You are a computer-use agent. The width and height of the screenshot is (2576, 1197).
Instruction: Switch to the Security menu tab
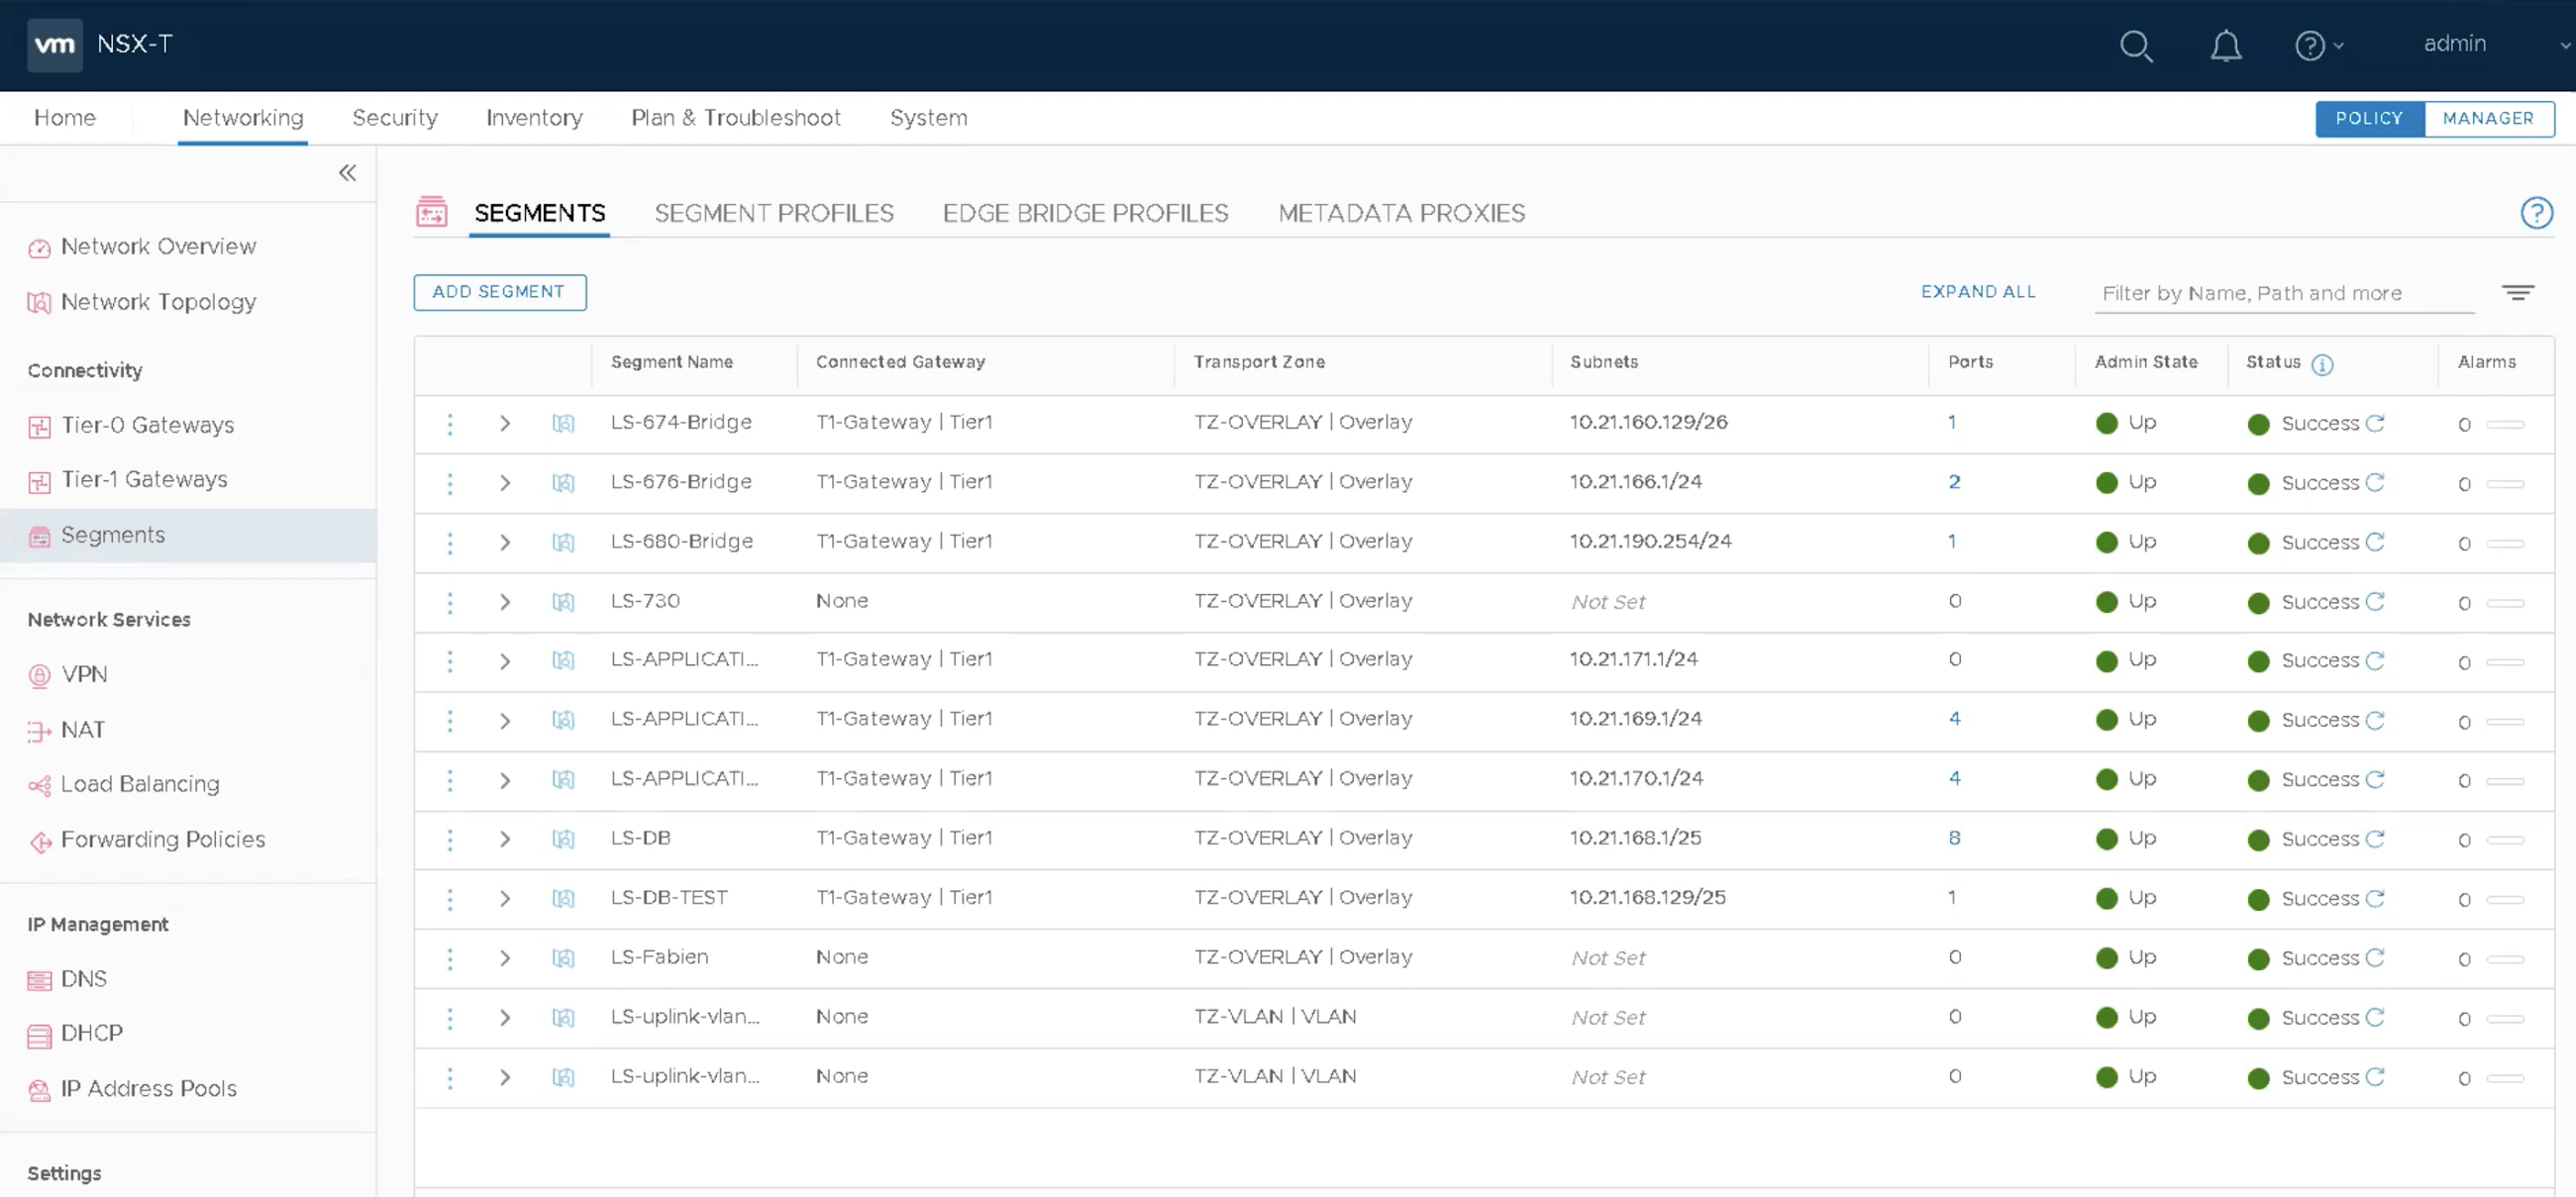394,118
